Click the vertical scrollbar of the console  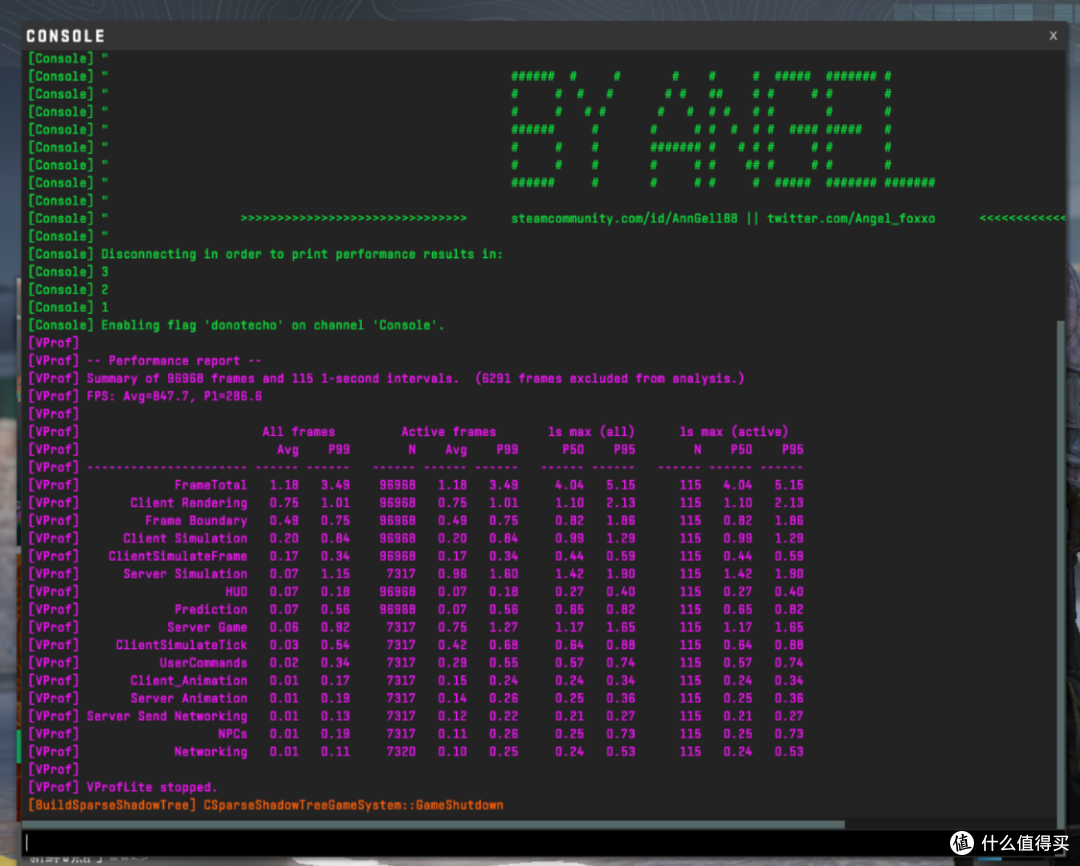click(x=1060, y=572)
